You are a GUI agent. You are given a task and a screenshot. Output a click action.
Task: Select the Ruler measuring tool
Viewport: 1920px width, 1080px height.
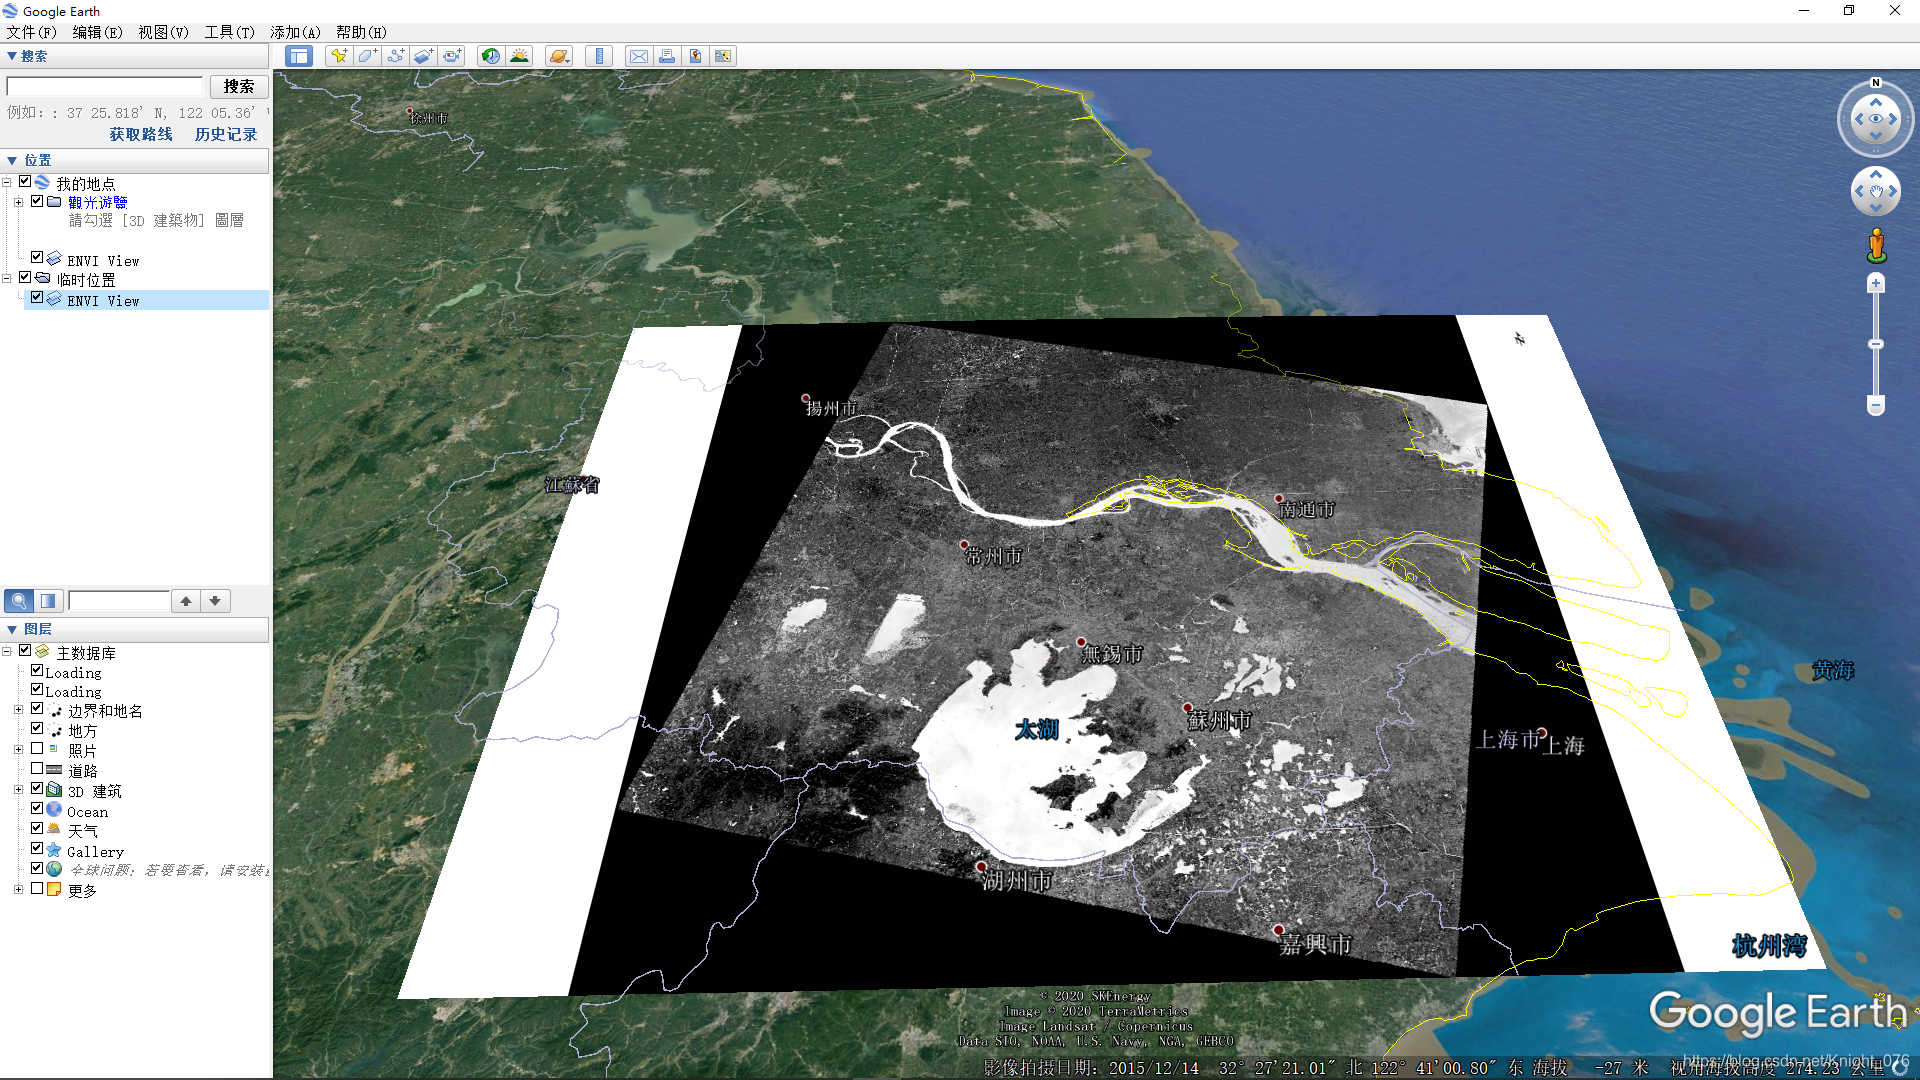599,56
